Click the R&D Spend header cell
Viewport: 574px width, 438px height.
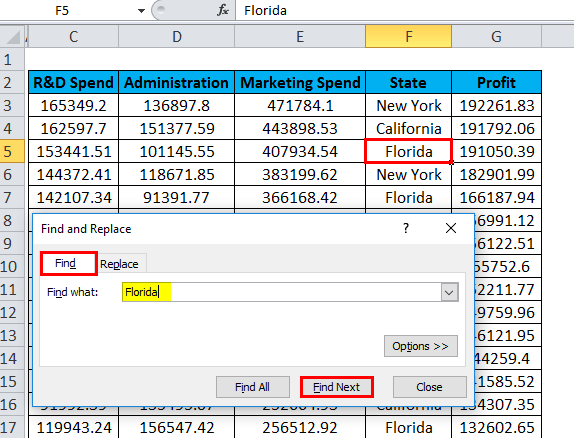point(74,82)
